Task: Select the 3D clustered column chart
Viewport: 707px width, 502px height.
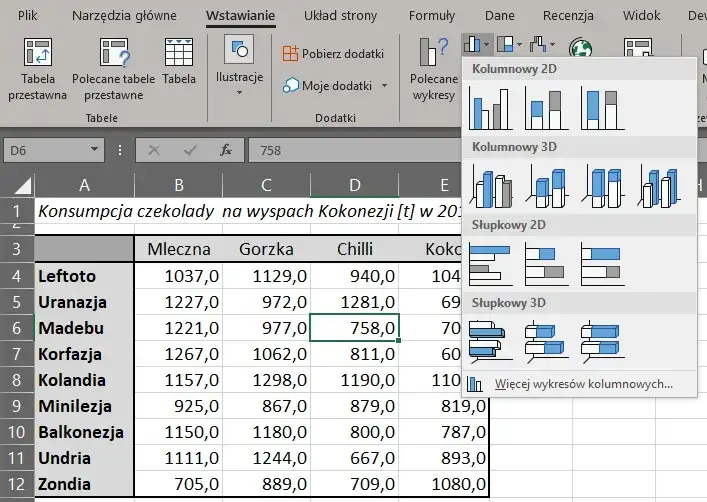Action: (x=491, y=187)
